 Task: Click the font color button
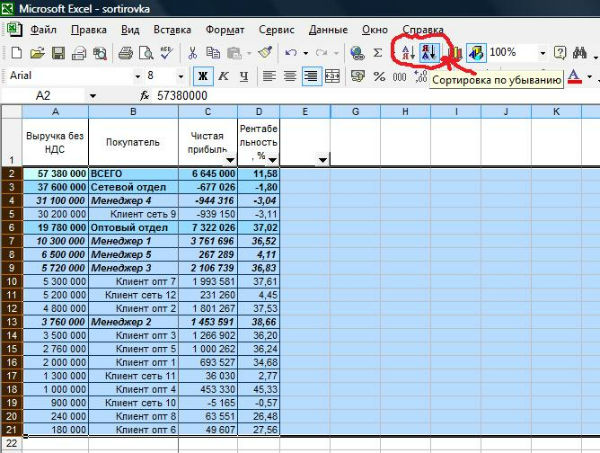click(x=574, y=75)
